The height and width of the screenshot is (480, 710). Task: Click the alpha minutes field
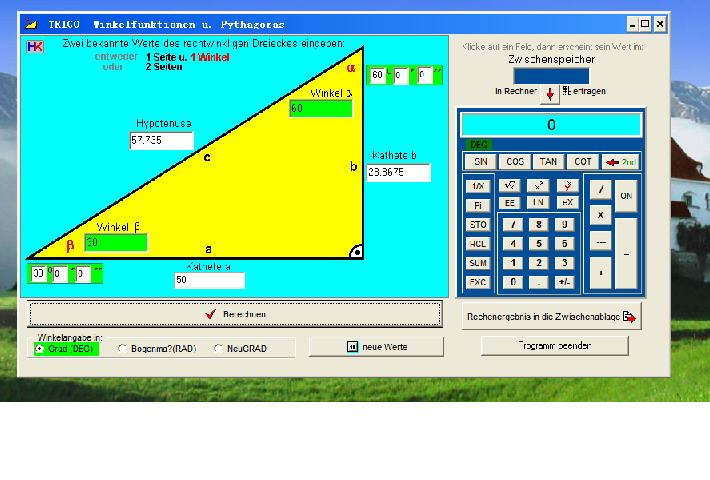401,75
